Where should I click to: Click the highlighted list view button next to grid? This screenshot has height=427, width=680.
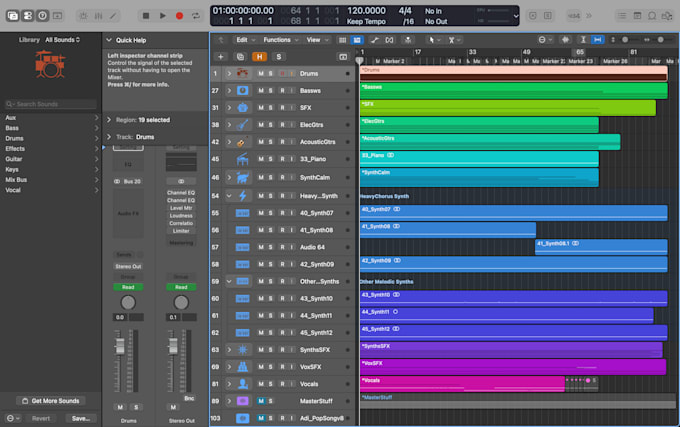[357, 40]
